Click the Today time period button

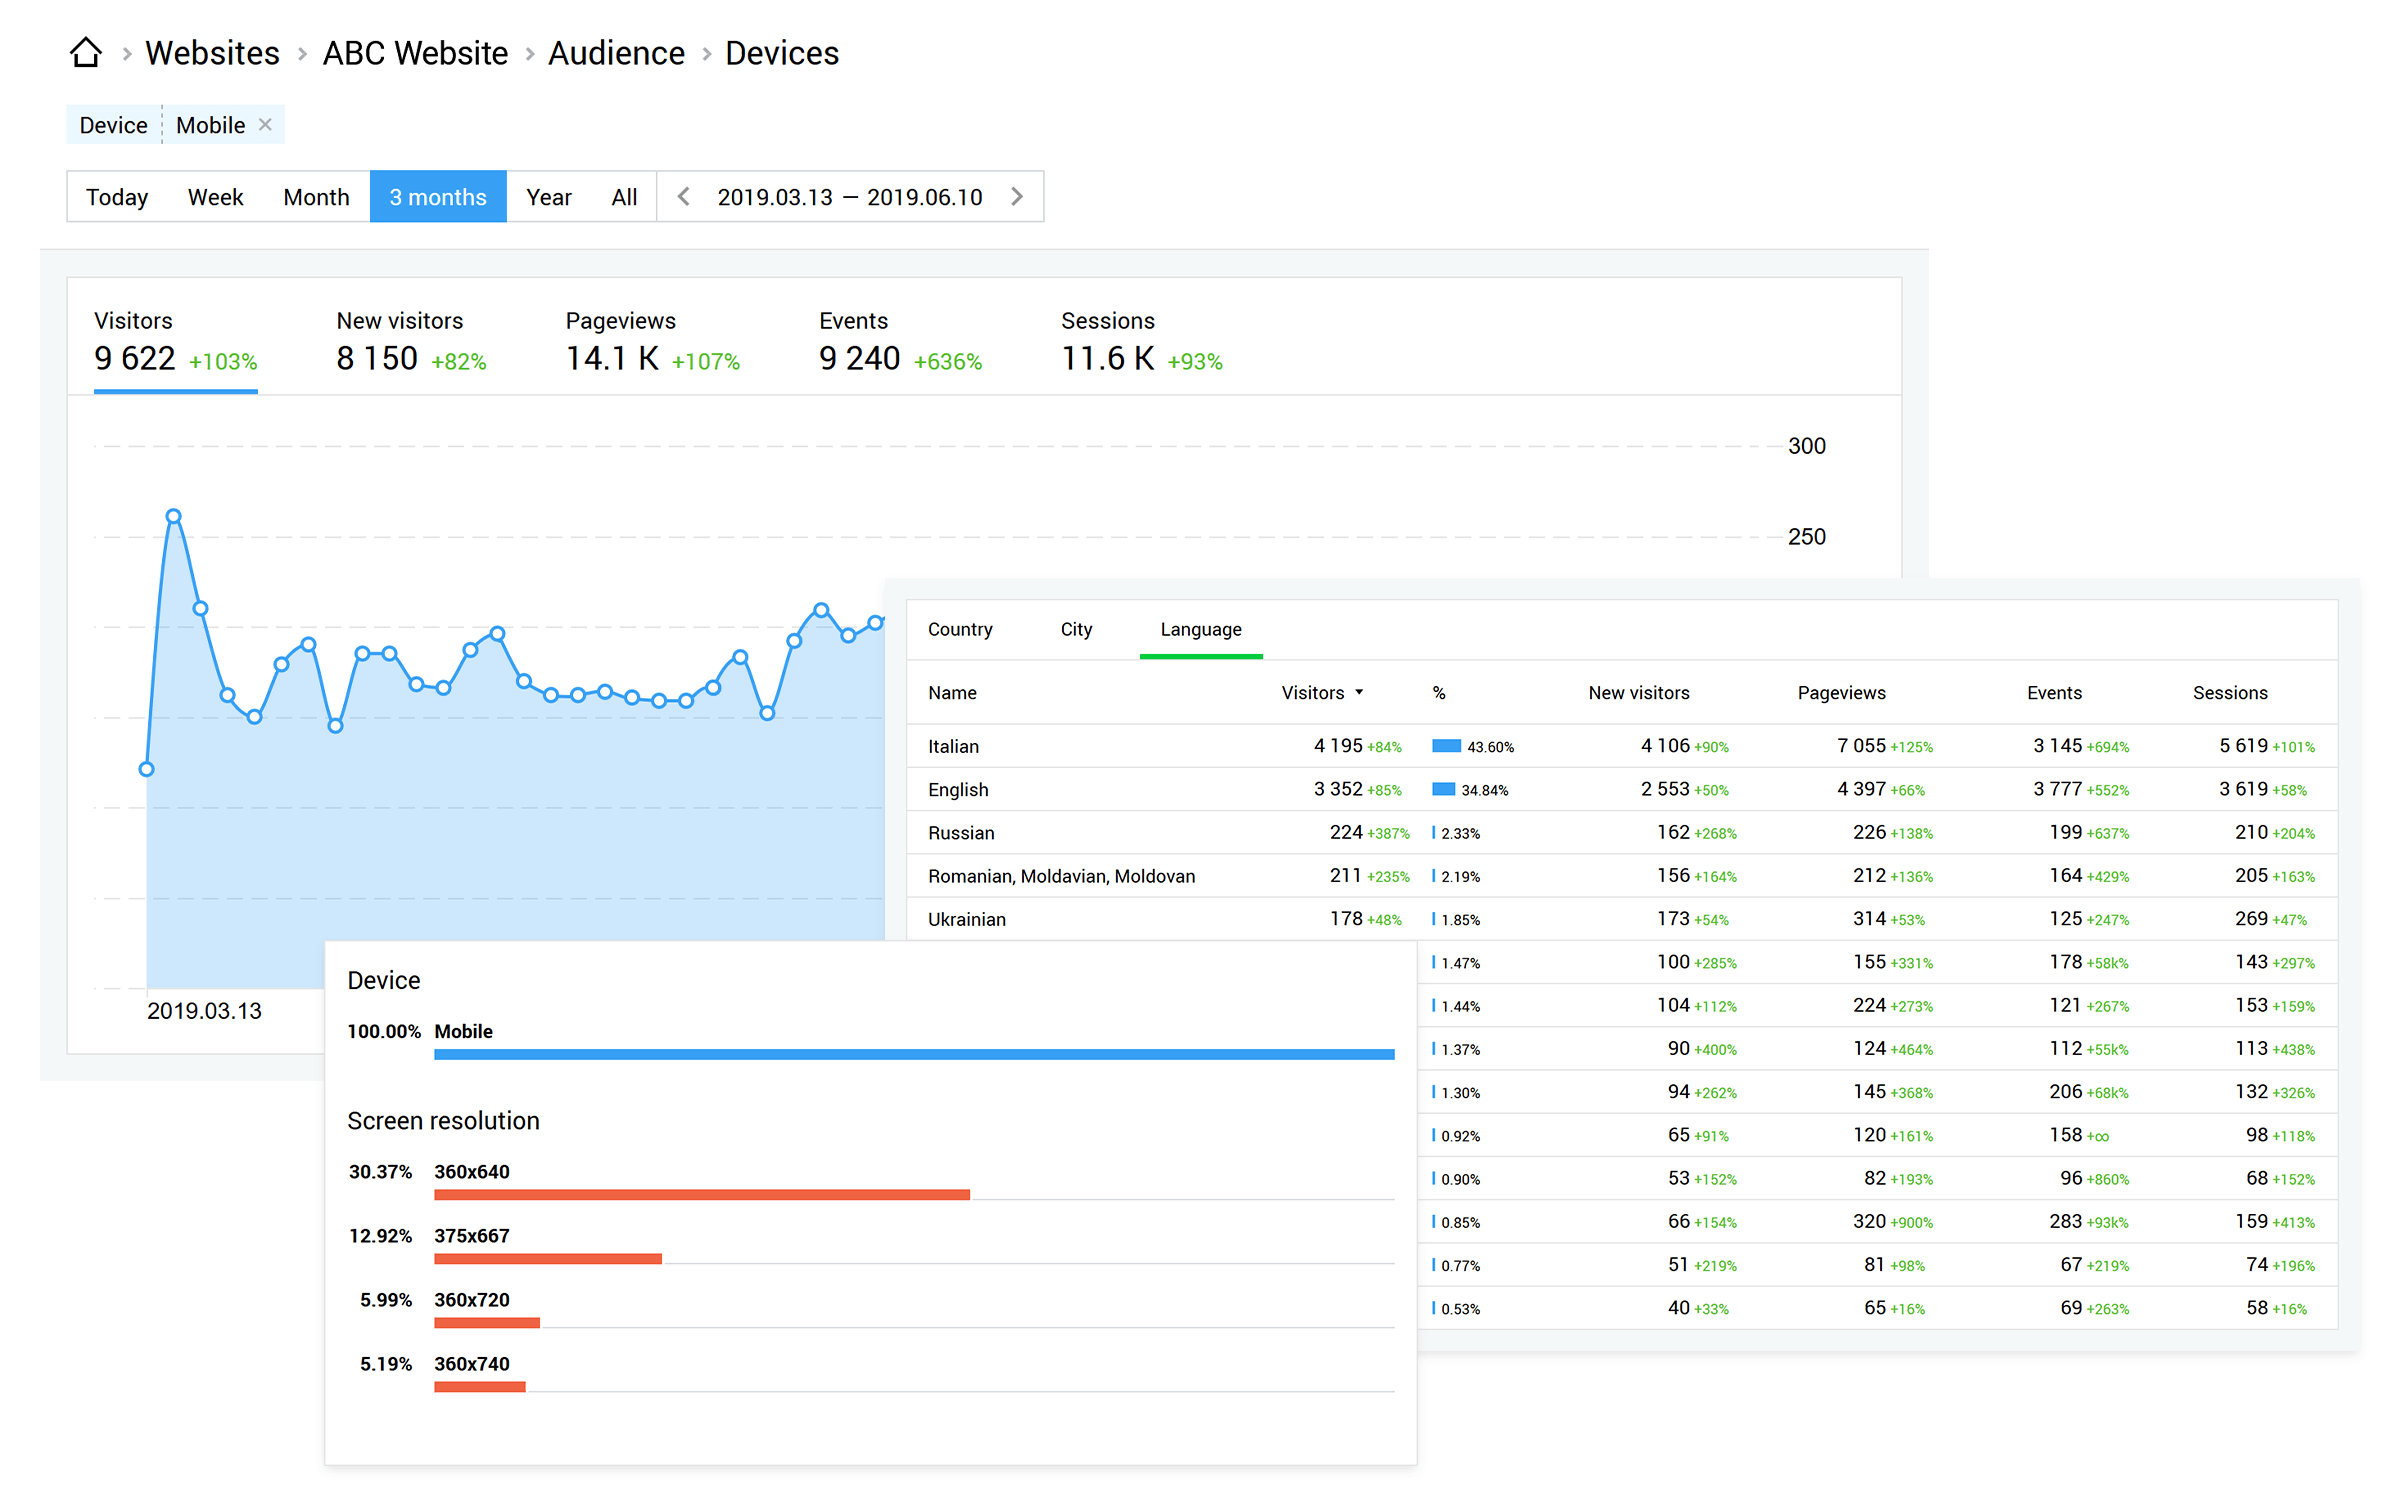(115, 194)
